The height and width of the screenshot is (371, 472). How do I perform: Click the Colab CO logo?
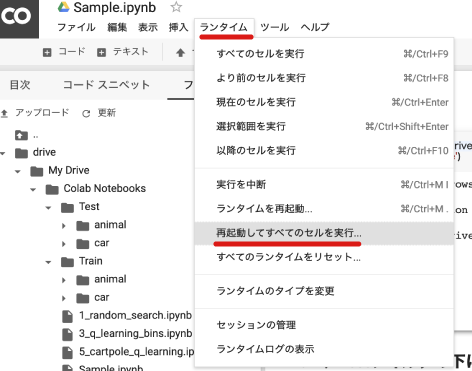[x=17, y=17]
